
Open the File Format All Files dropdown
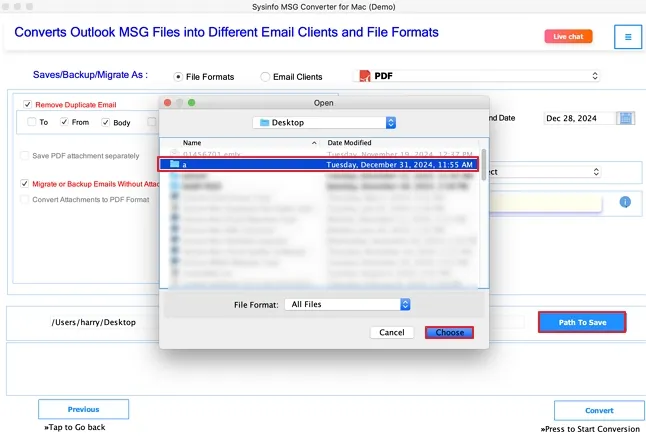pyautogui.click(x=347, y=304)
